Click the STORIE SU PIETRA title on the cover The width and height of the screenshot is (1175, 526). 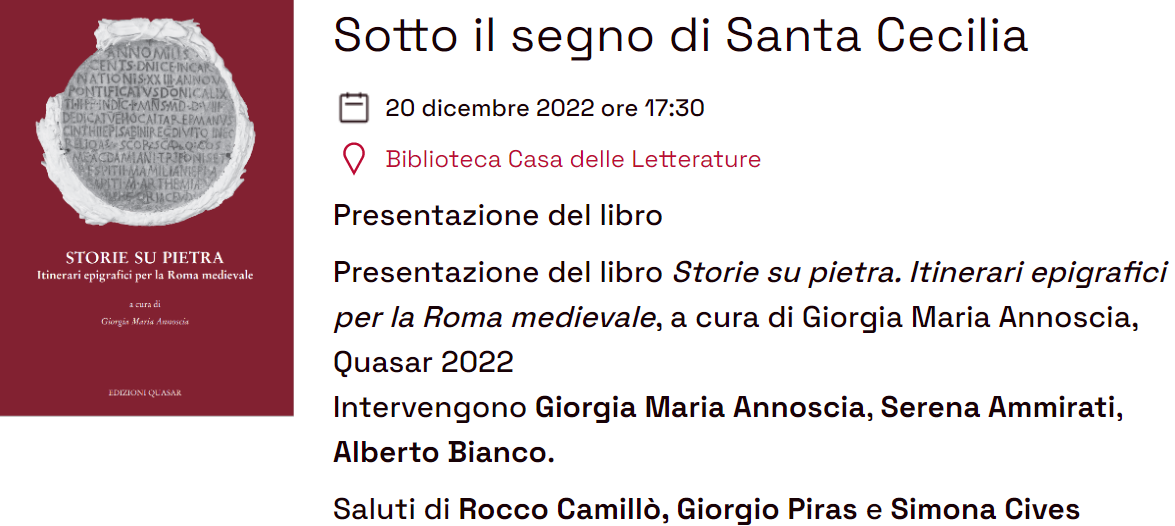tap(145, 259)
